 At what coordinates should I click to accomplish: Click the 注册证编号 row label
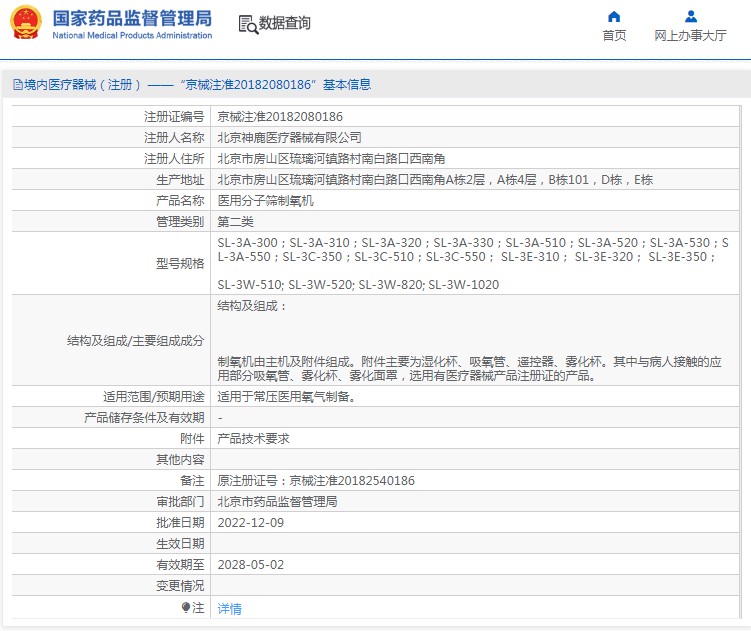[174, 116]
